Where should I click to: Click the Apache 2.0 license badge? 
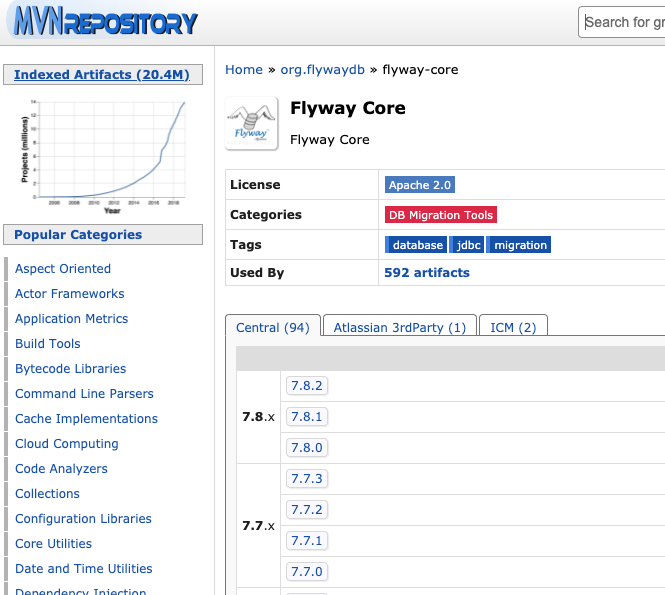pyautogui.click(x=420, y=185)
